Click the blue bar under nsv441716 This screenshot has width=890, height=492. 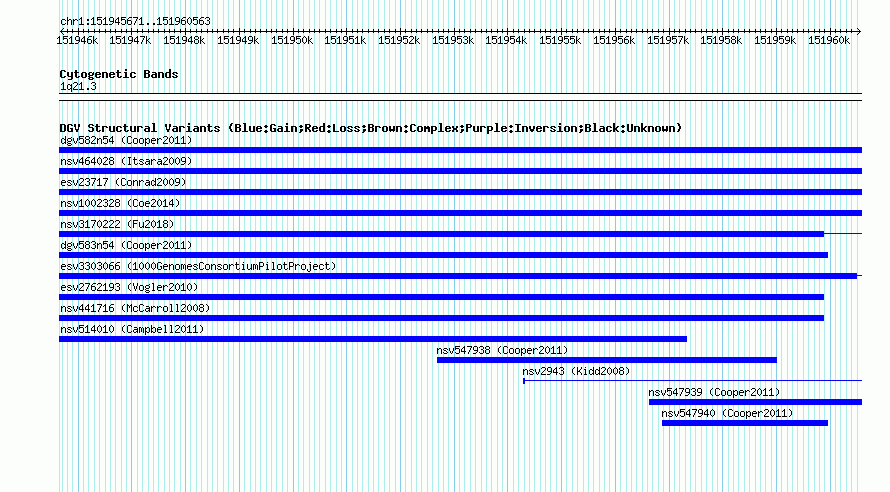pyautogui.click(x=442, y=318)
